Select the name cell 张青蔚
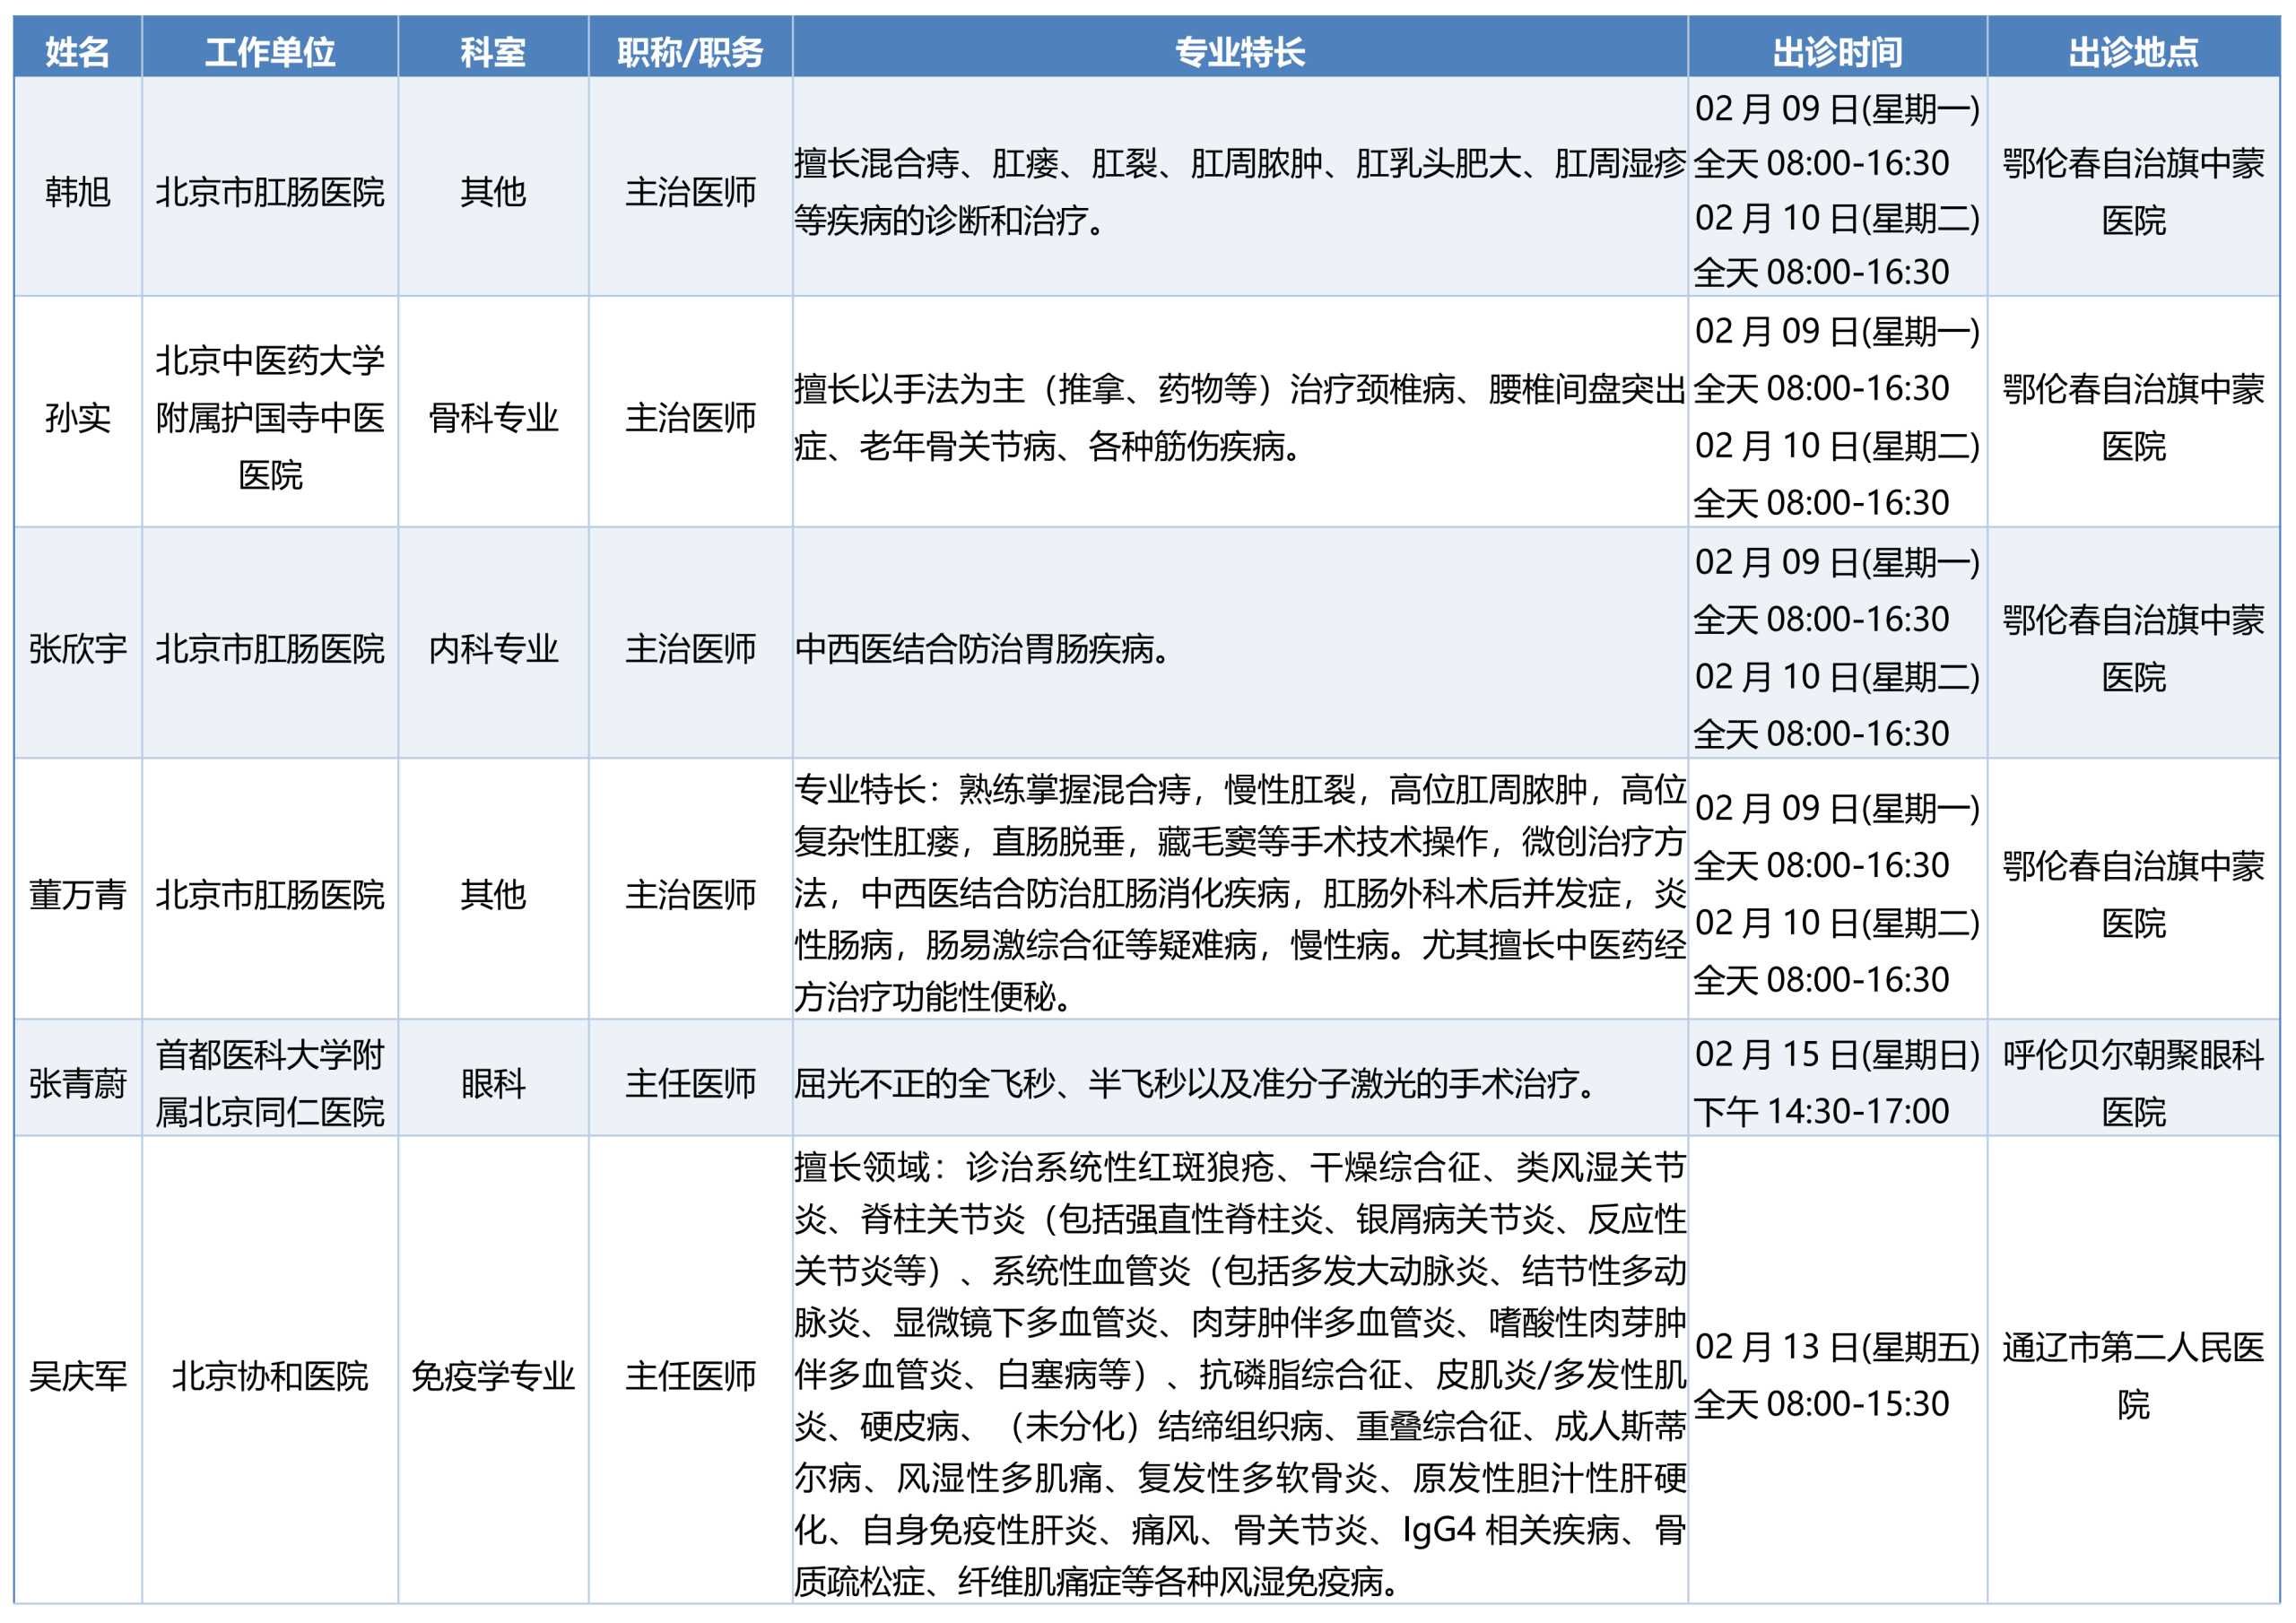The image size is (2296, 1623). [x=77, y=1083]
